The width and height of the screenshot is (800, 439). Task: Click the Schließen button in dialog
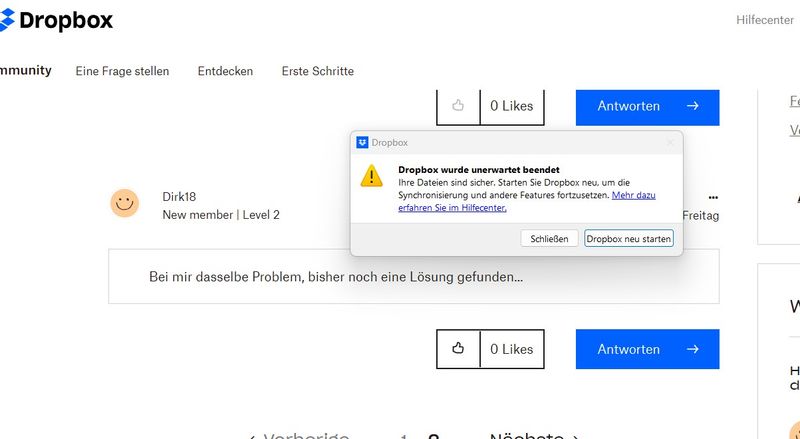[x=549, y=238]
